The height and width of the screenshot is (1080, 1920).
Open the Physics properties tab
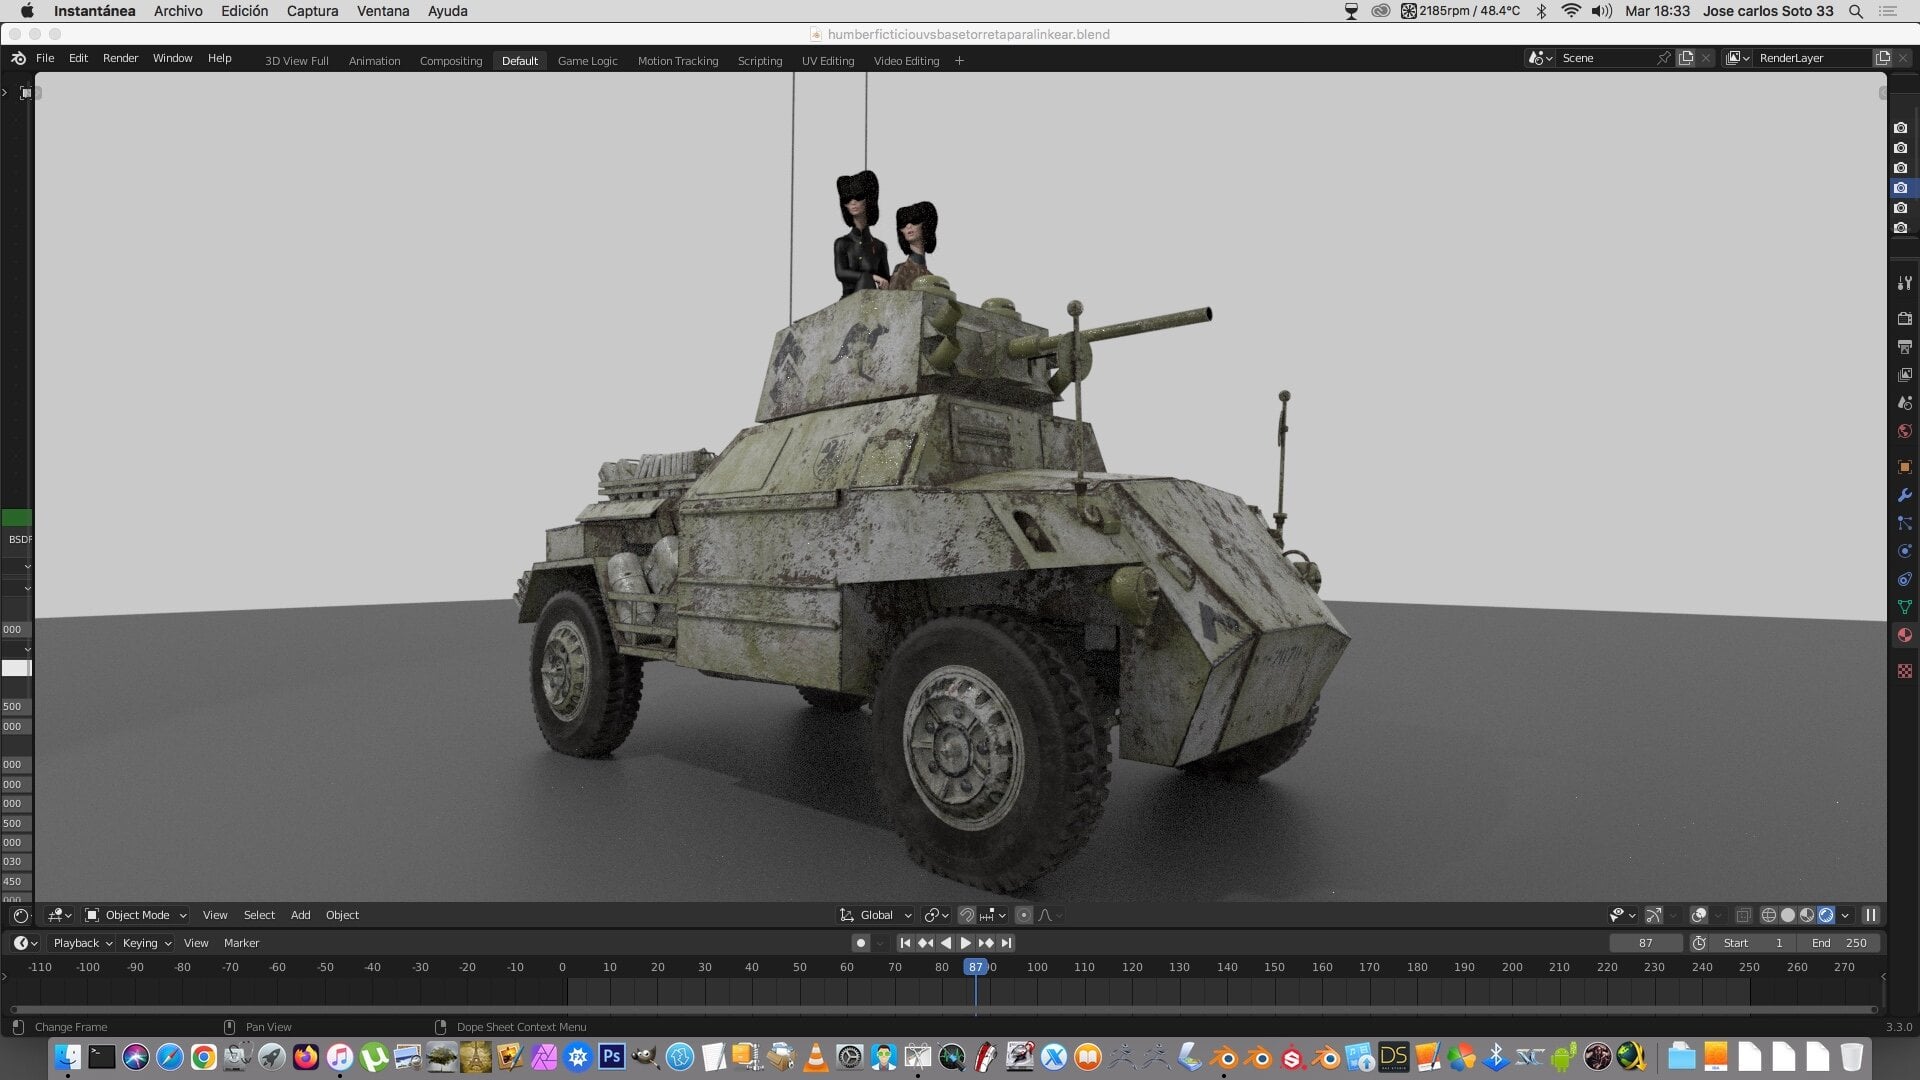[x=1904, y=551]
